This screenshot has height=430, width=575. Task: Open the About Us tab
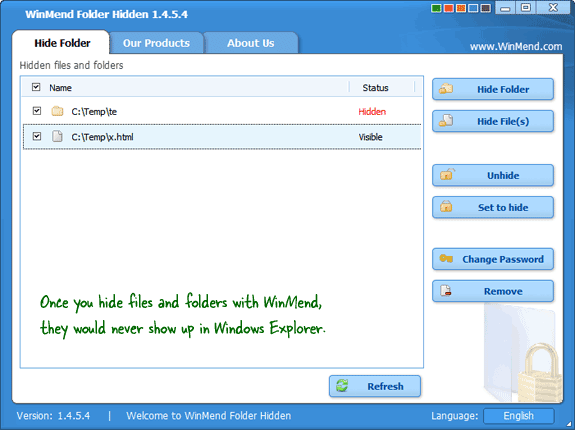pos(251,43)
